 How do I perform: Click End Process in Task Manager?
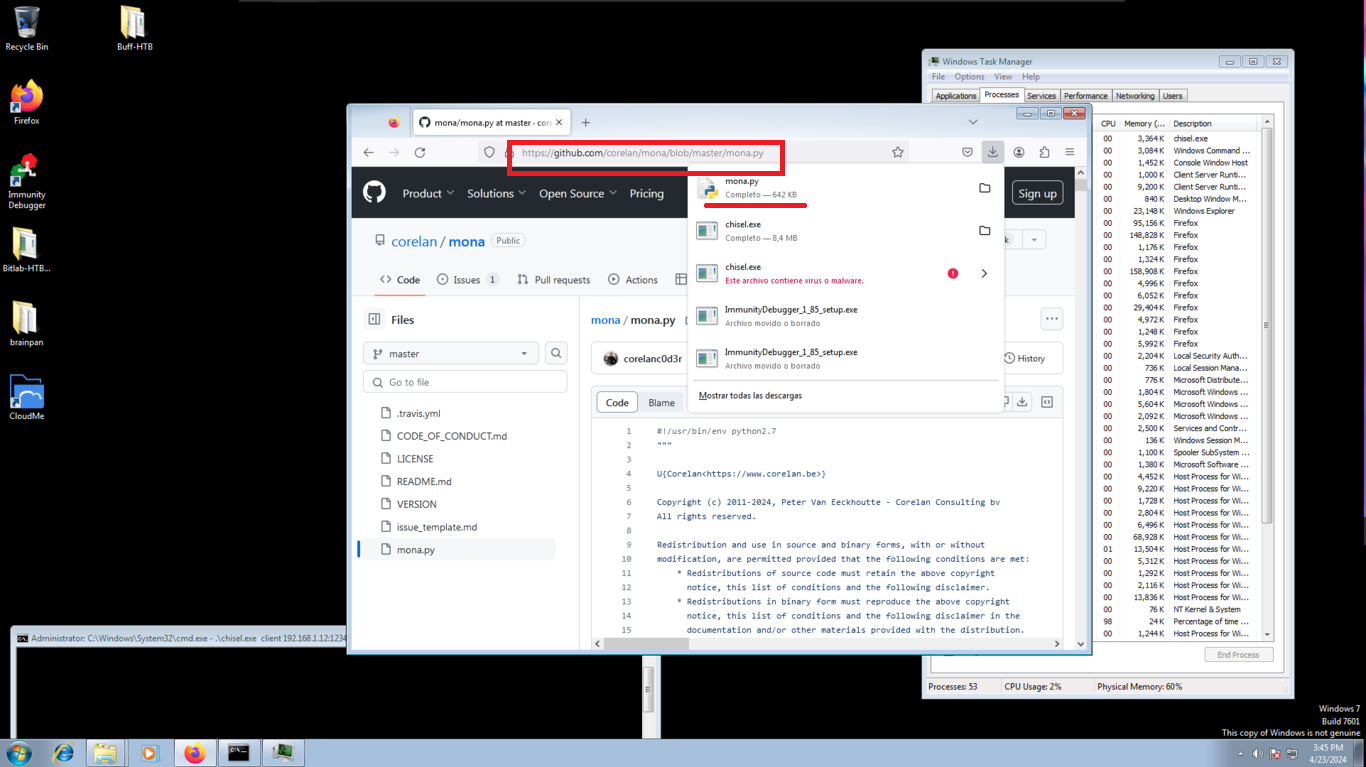(x=1238, y=655)
